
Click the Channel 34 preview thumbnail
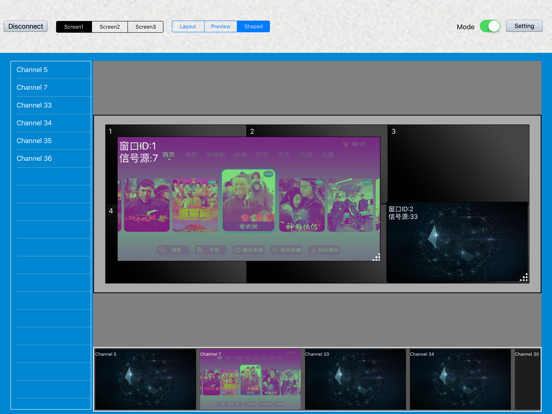[x=460, y=379]
